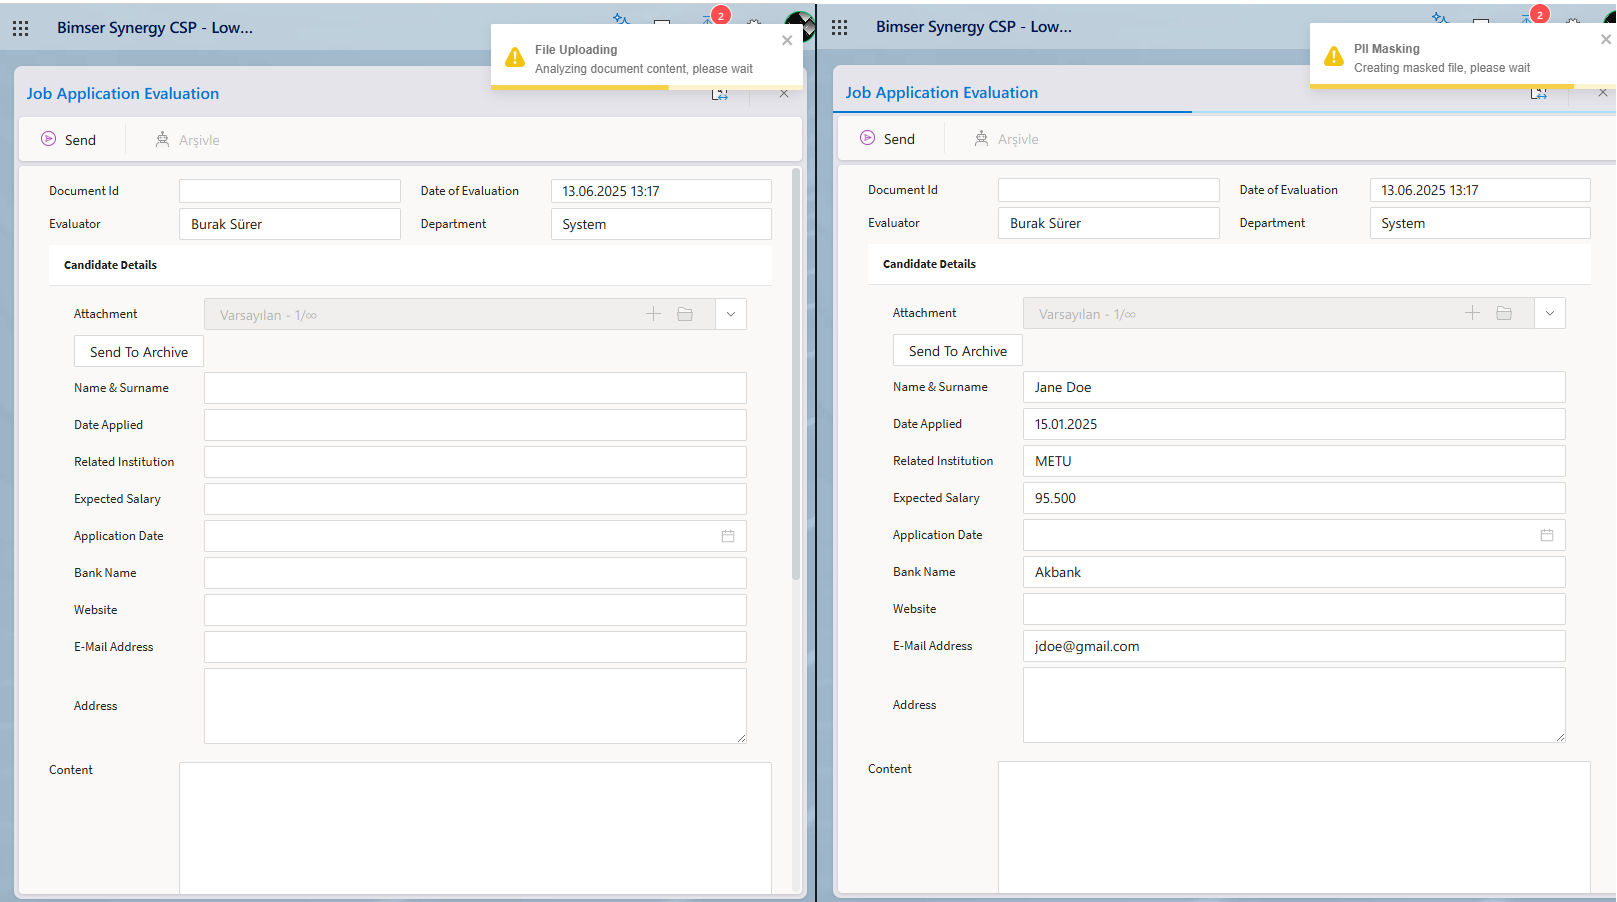Focus the empty Name & Surname field
Image resolution: width=1617 pixels, height=902 pixels.
(x=475, y=388)
